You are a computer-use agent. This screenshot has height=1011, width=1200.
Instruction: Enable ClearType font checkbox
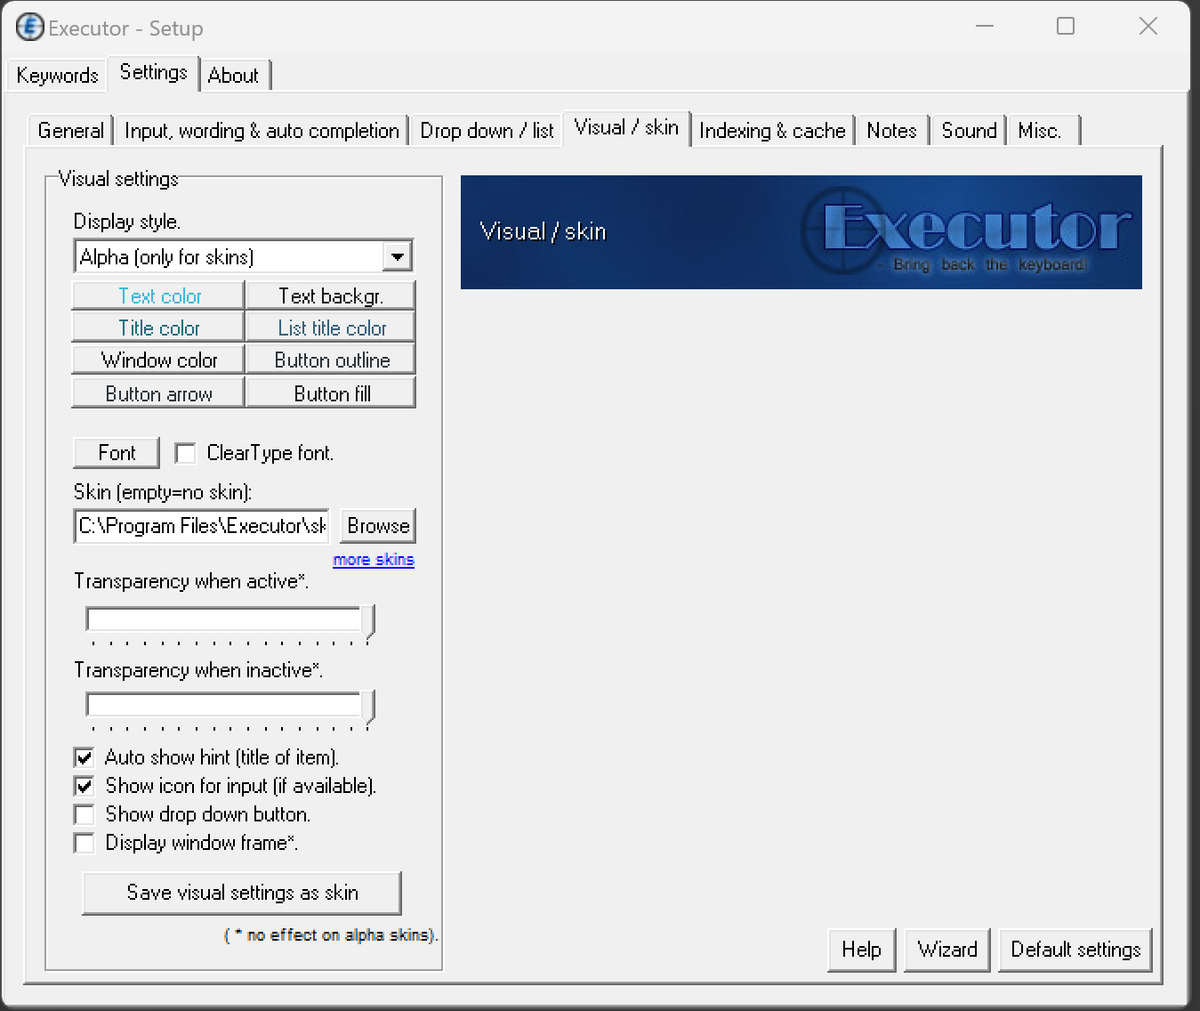[185, 453]
